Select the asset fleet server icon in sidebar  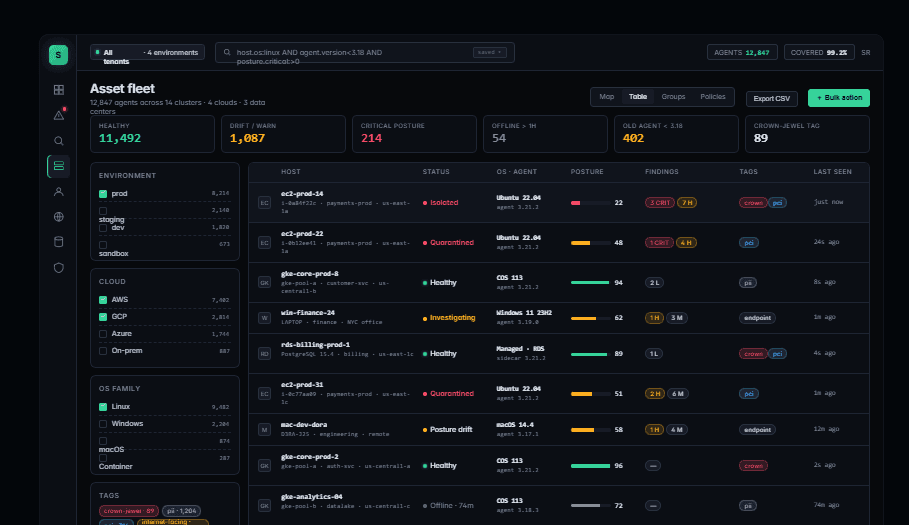click(59, 166)
